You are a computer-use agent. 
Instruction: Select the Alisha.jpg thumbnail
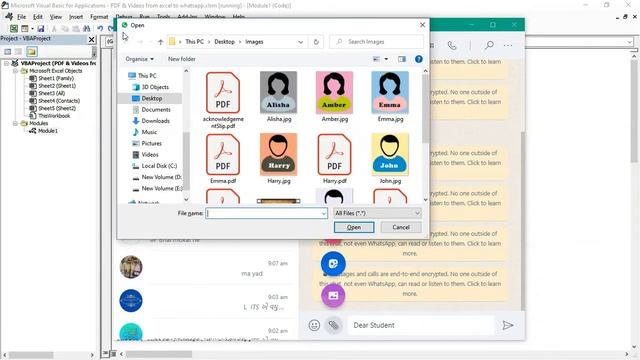(278, 93)
